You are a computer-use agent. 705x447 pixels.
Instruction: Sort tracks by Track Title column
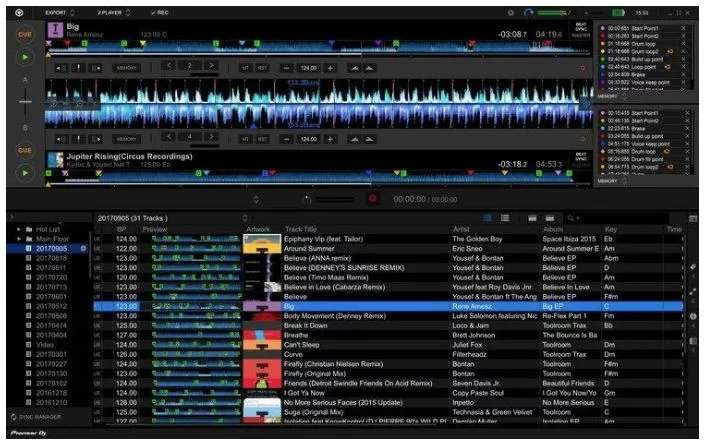(301, 229)
